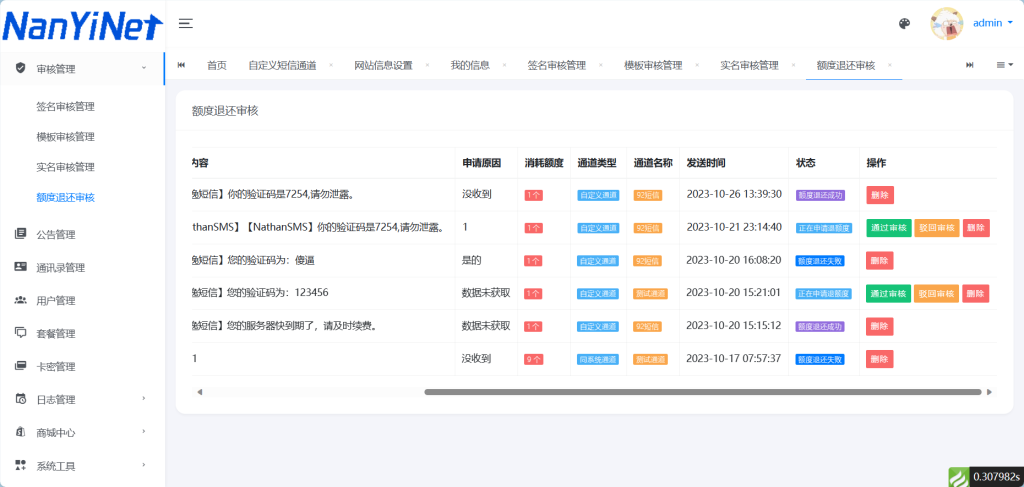
Task: Click the 套餐管理 sidebar icon
Action: pos(20,333)
